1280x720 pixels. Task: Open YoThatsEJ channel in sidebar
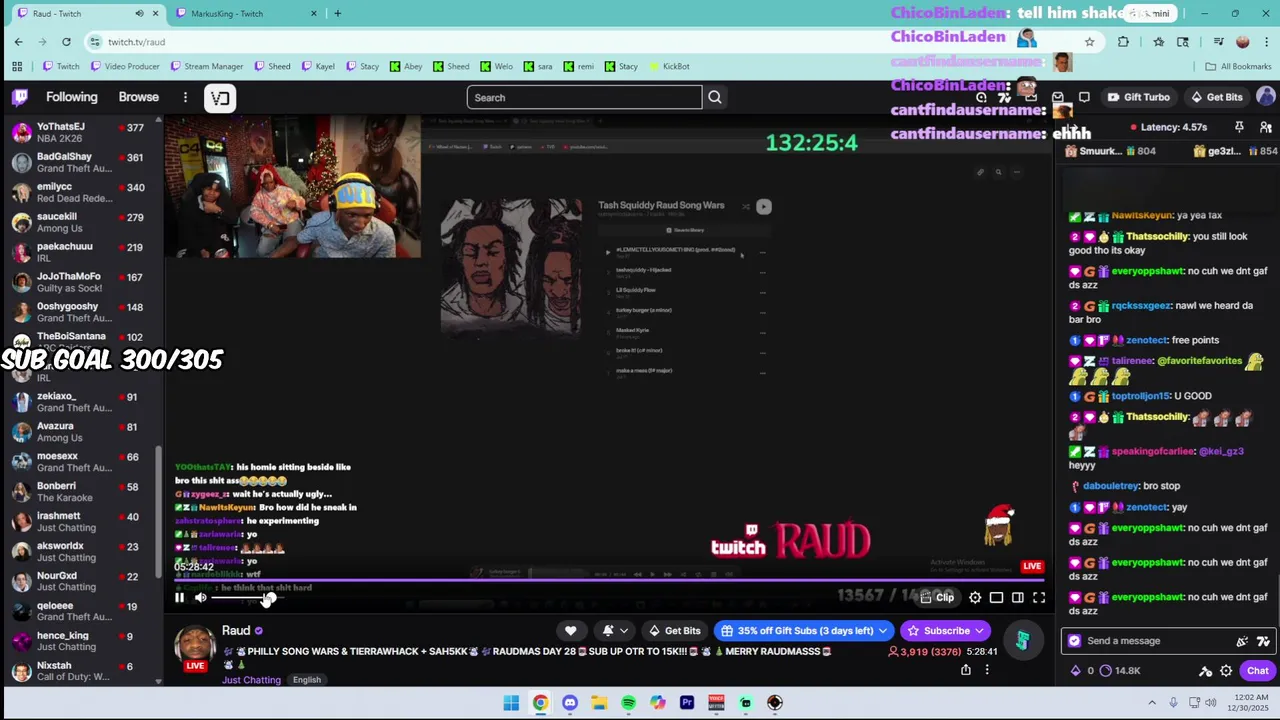(80, 133)
